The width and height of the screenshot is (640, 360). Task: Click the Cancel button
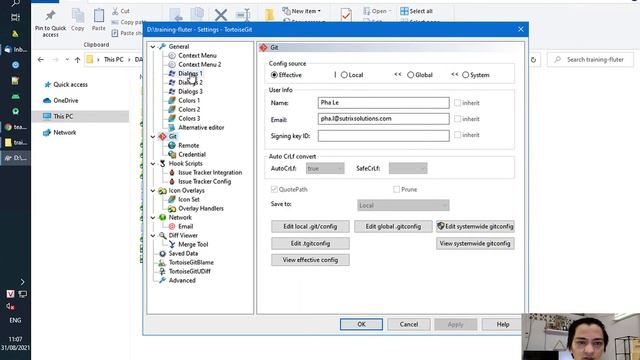[409, 324]
